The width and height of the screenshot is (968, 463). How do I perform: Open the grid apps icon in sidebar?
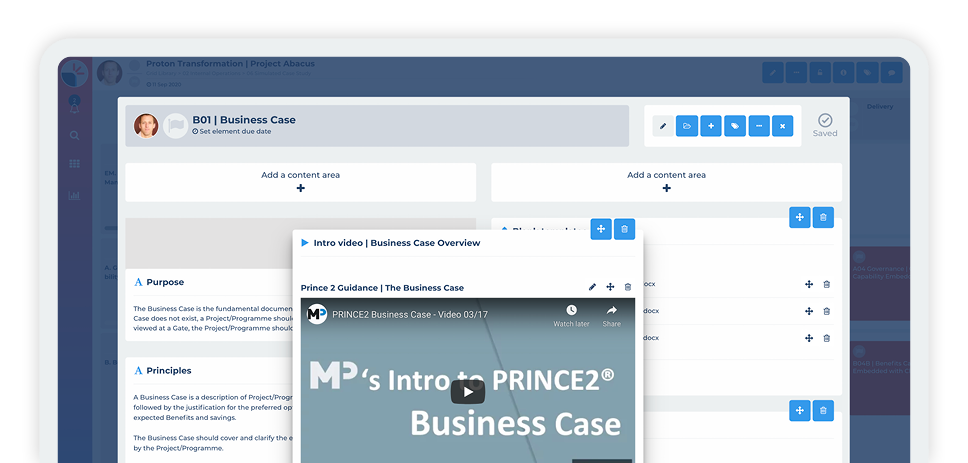click(x=74, y=164)
